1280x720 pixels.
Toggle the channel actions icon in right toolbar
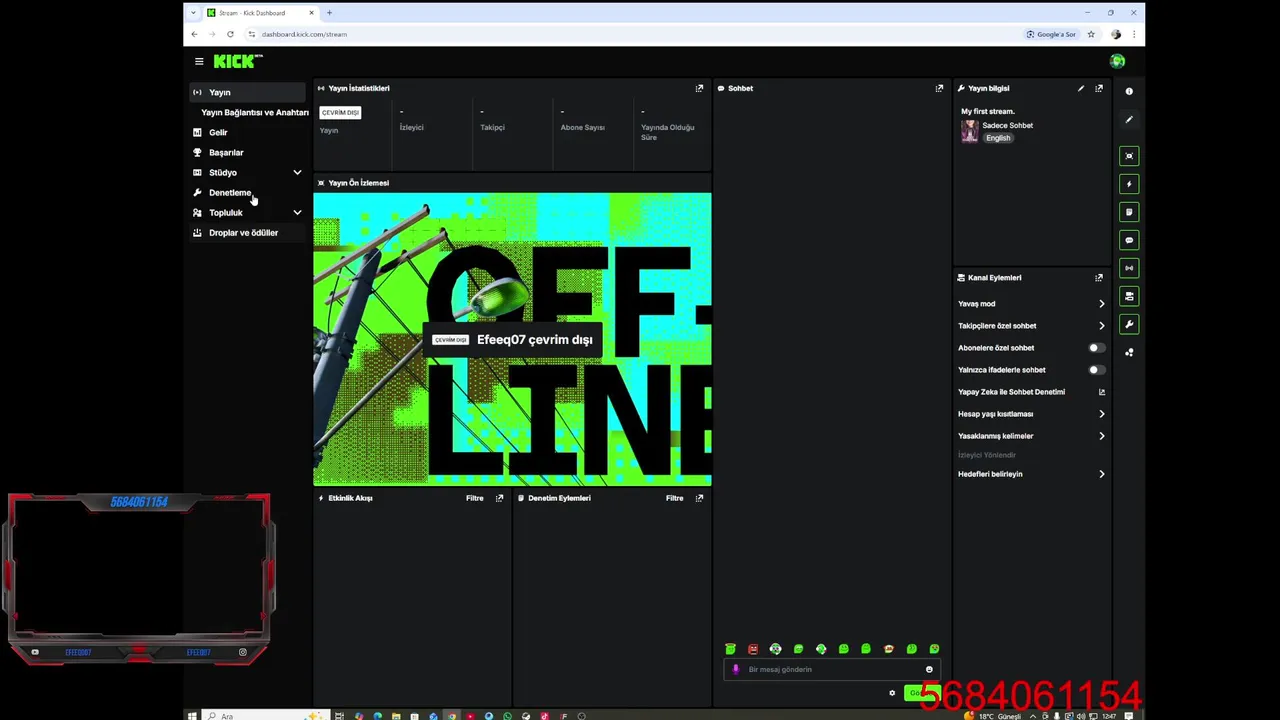point(1129,296)
